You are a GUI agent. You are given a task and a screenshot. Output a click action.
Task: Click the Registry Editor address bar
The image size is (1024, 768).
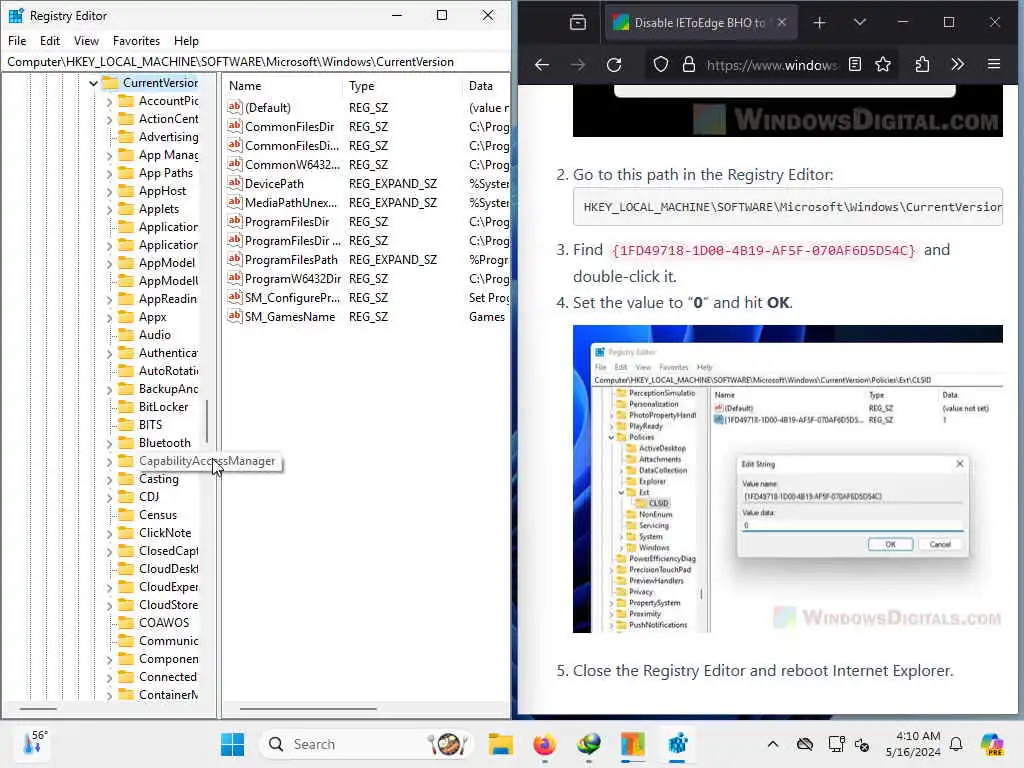[255, 61]
